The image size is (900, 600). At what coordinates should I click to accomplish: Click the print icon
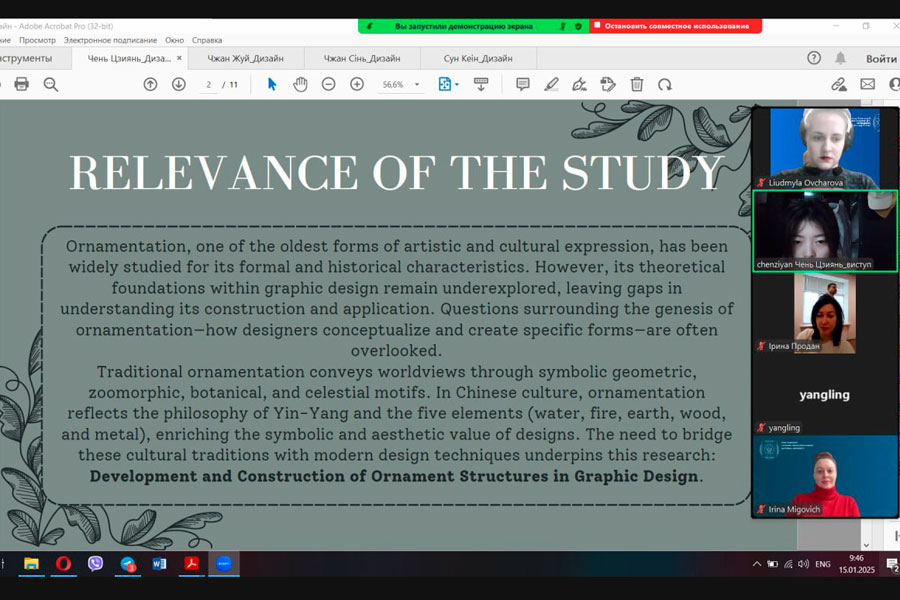(x=21, y=84)
